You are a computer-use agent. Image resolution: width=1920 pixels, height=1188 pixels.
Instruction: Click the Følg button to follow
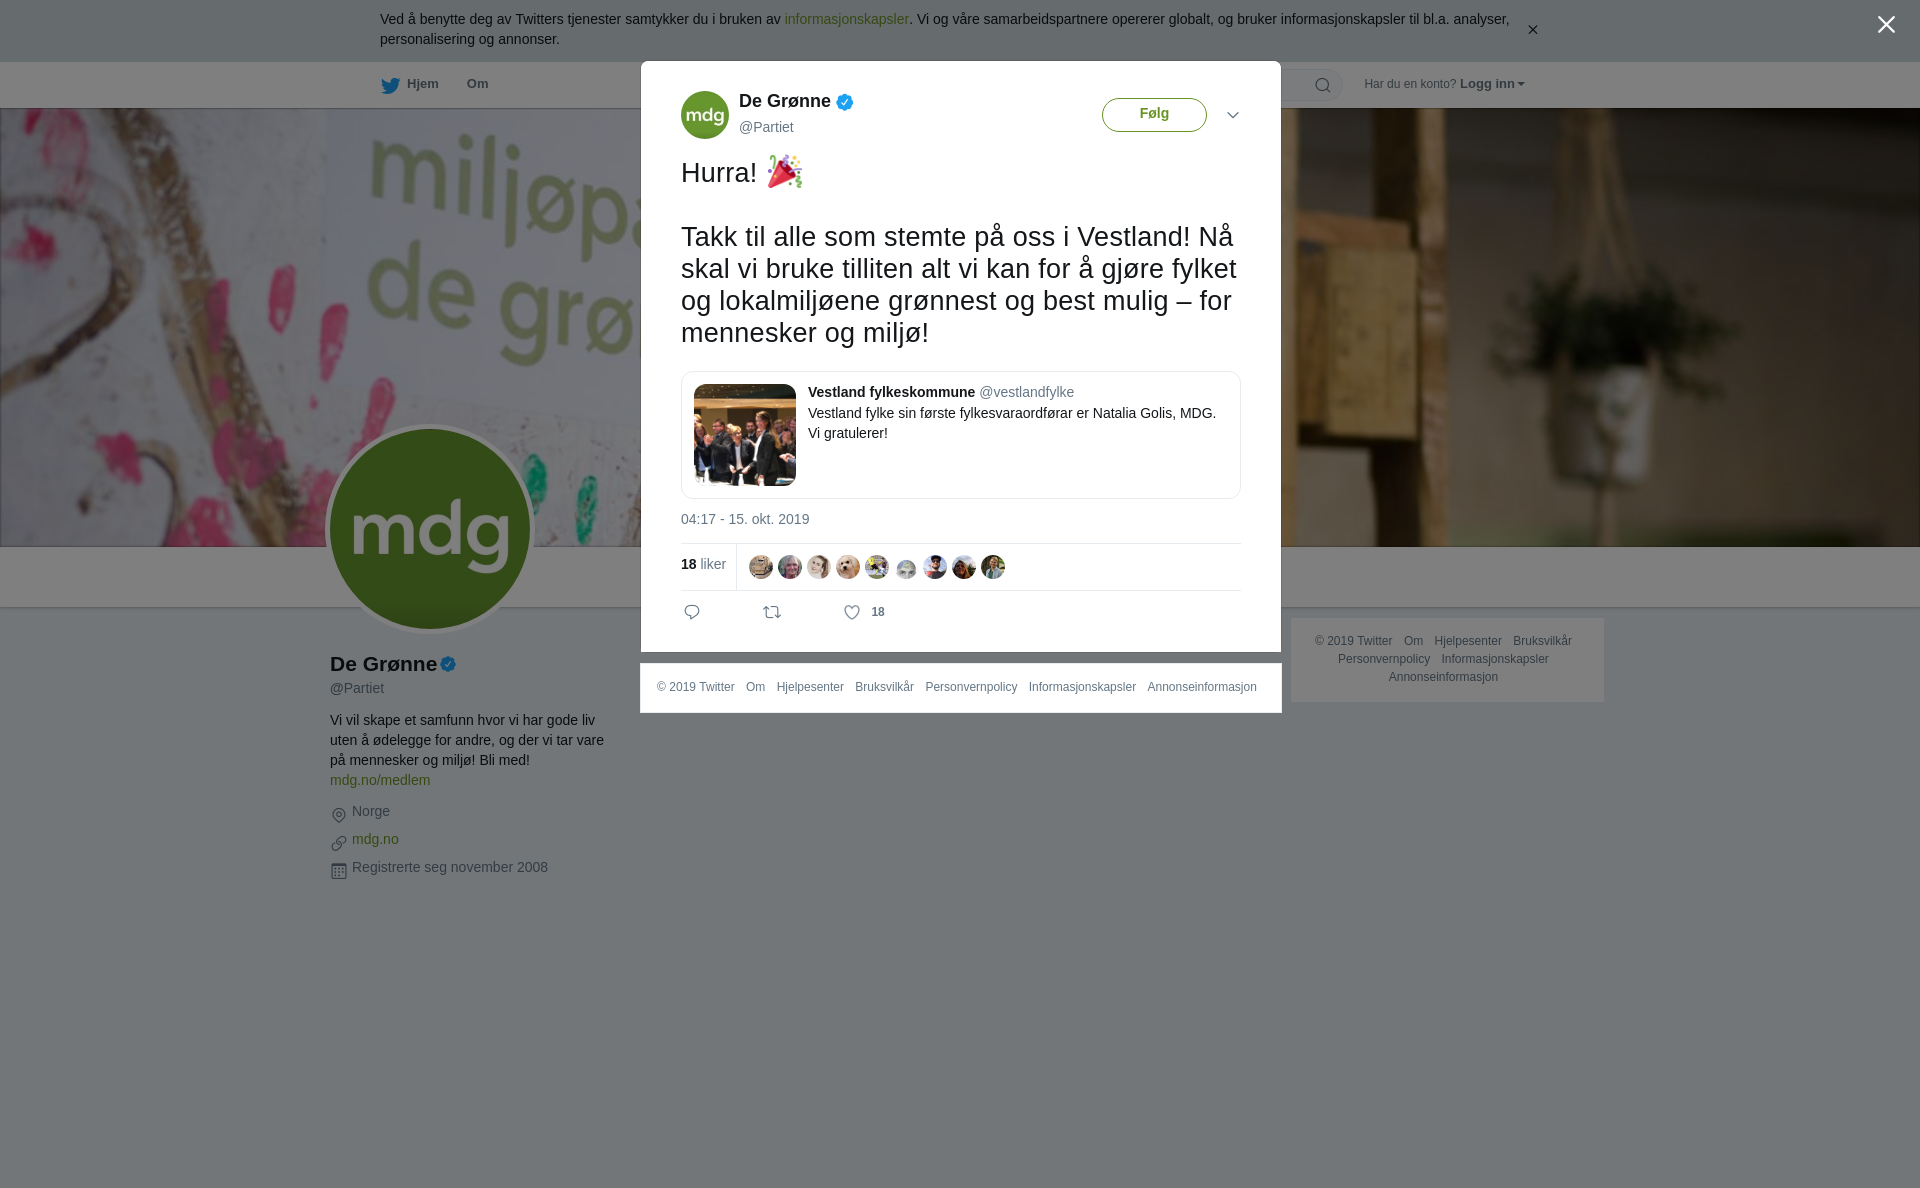tap(1154, 115)
